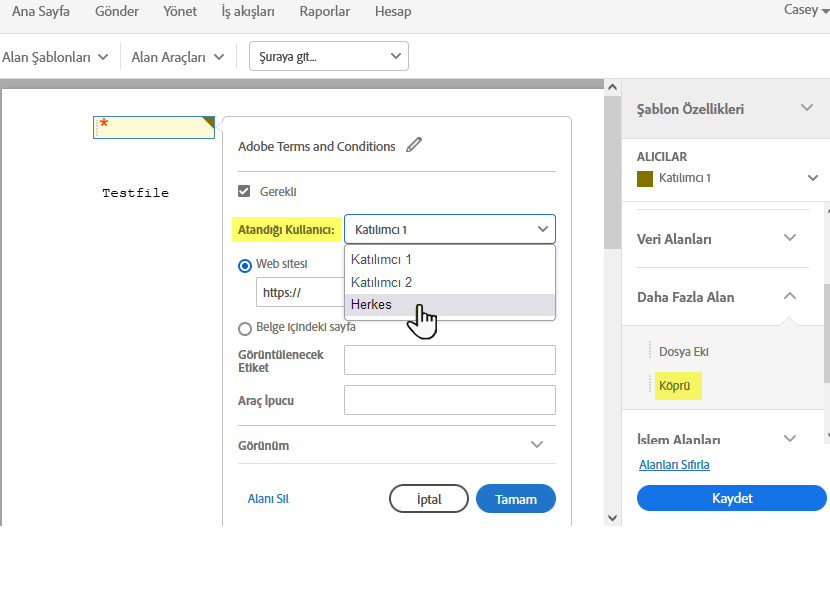Open the Raporlar menu
This screenshot has width=830, height=609.
[325, 12]
